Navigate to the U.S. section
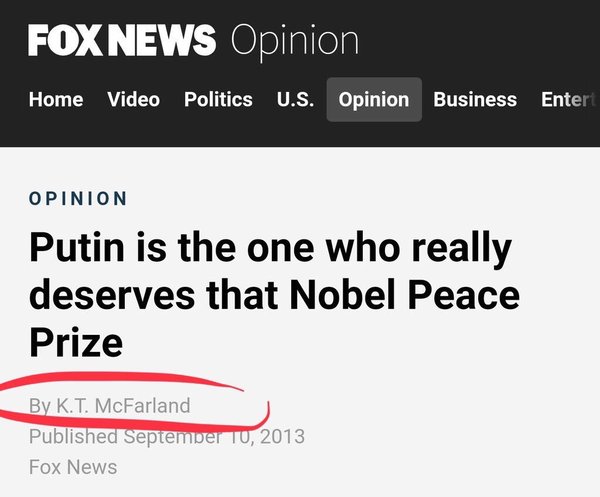The height and width of the screenshot is (497, 600). pyautogui.click(x=295, y=99)
